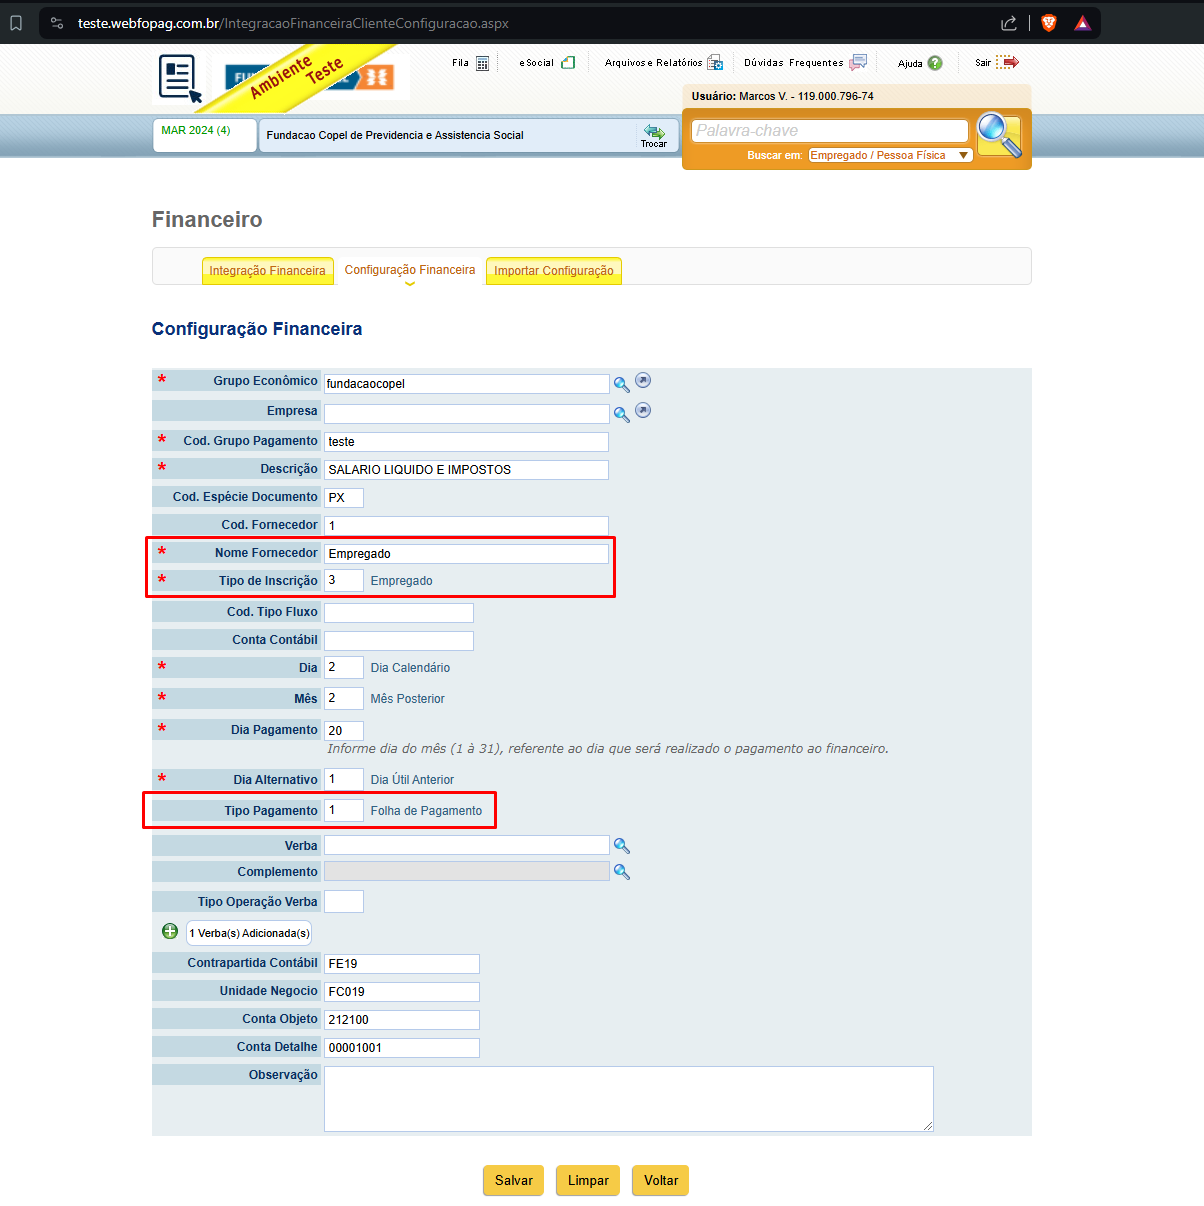Click the company name Fundacao Copel text
This screenshot has width=1204, height=1206.
click(x=395, y=135)
